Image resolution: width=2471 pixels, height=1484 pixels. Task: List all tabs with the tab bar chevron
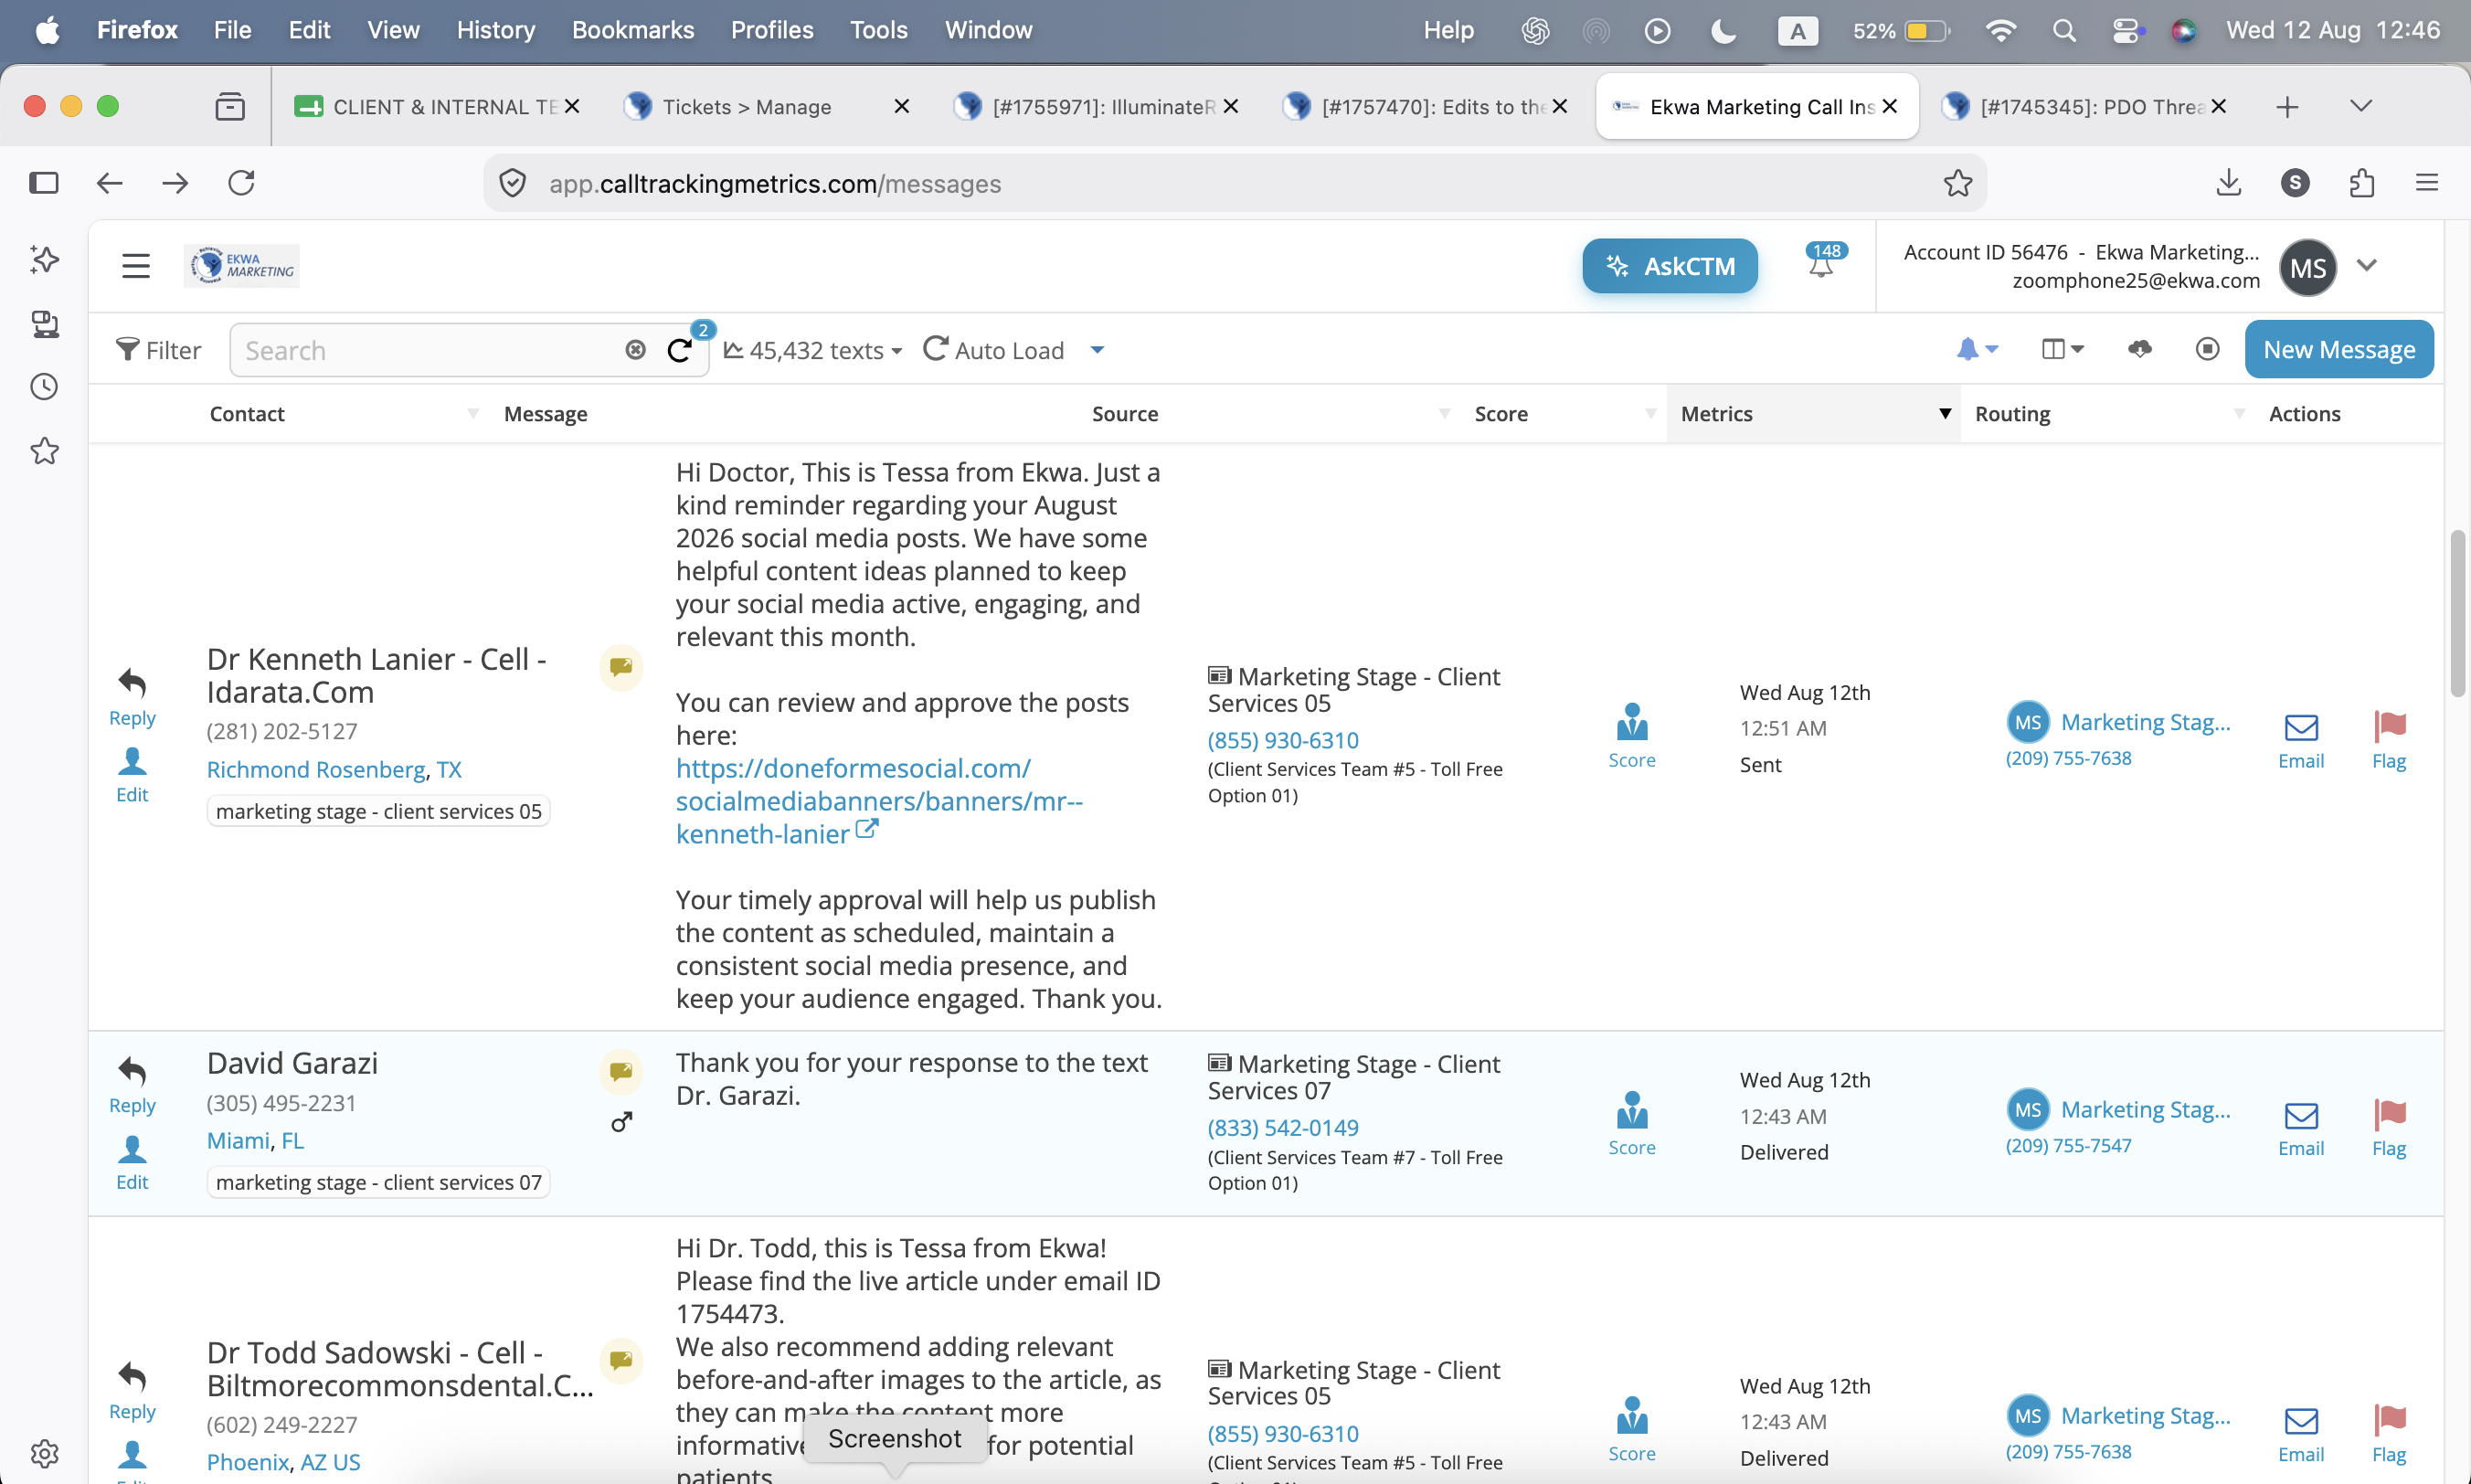[2361, 106]
